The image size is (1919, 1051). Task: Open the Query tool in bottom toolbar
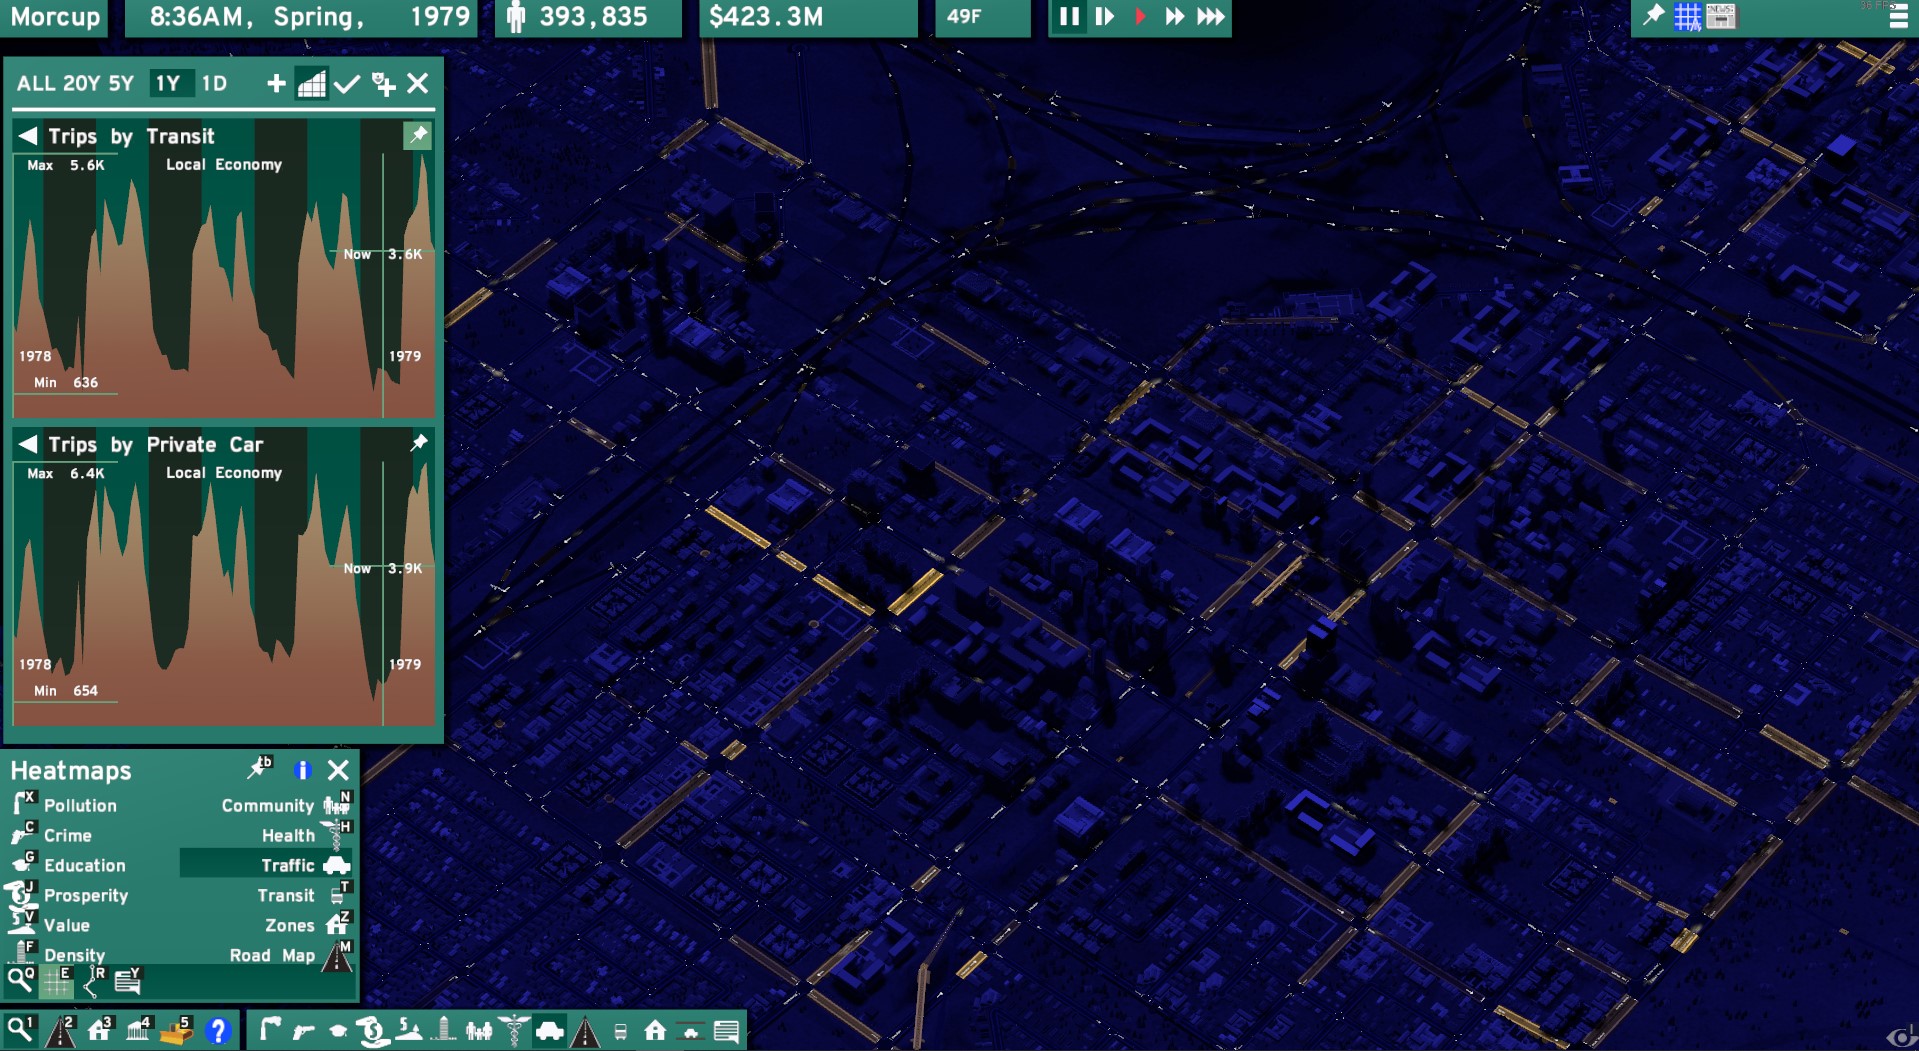(x=19, y=1029)
